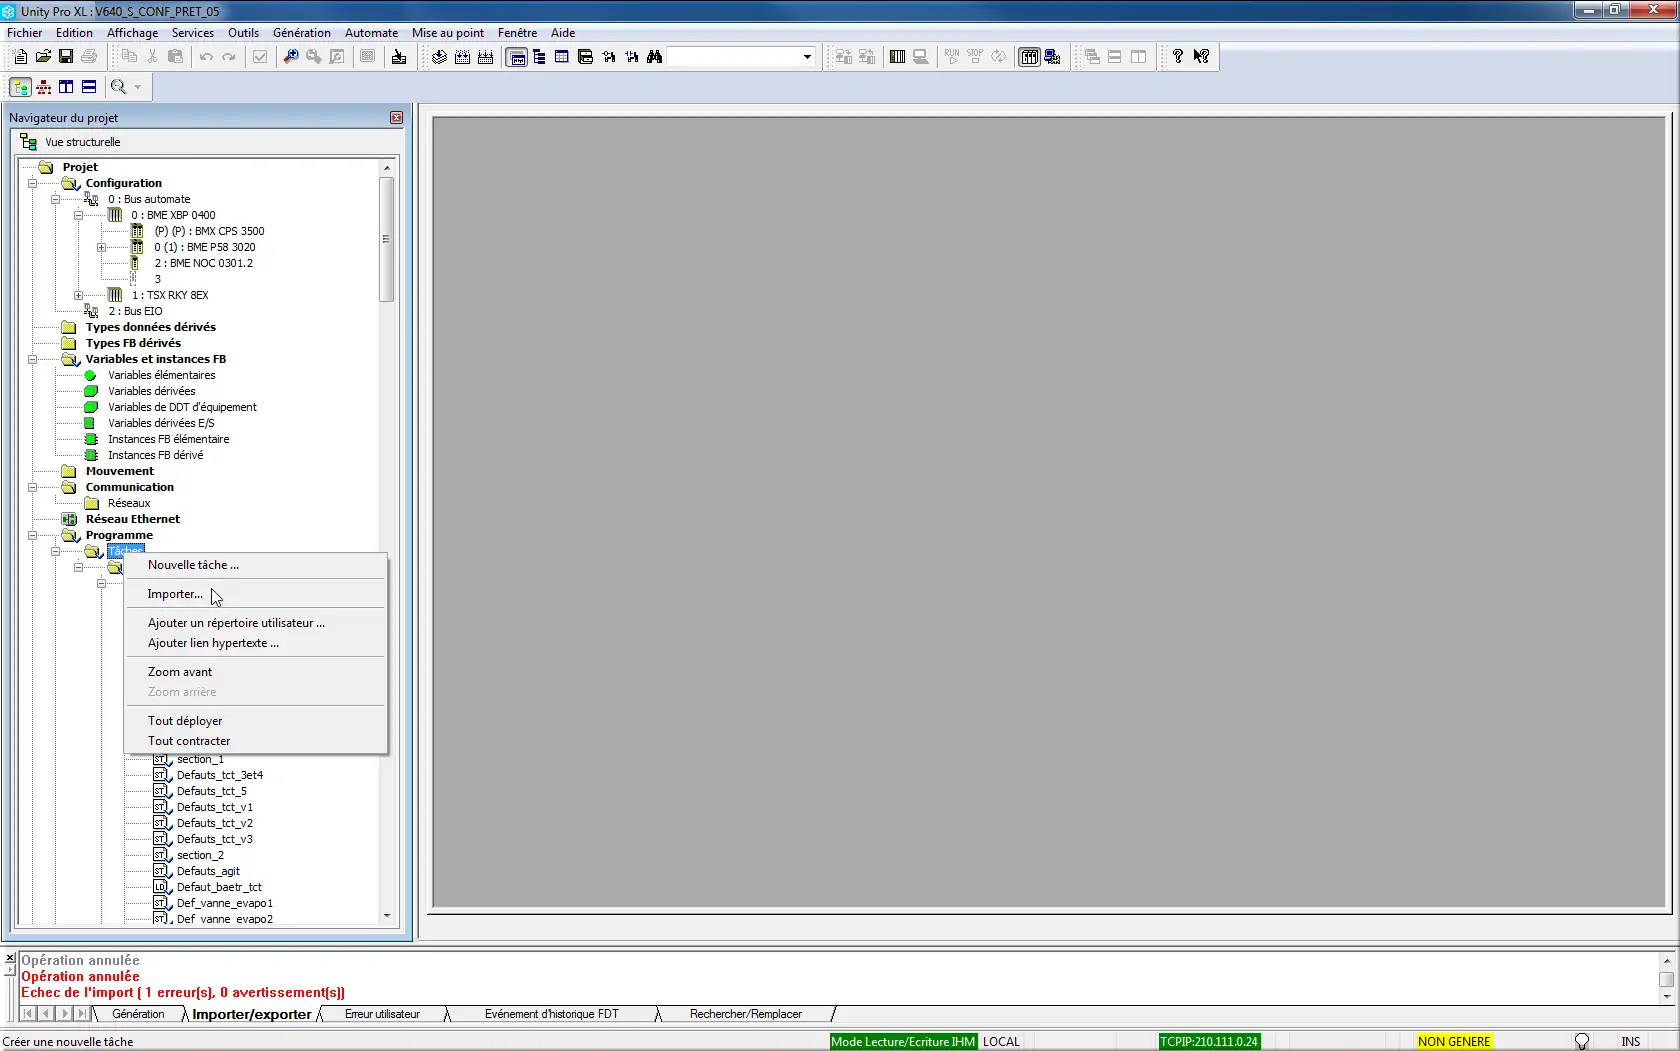Open the Mise au point menu
This screenshot has width=1680, height=1051.
[447, 33]
